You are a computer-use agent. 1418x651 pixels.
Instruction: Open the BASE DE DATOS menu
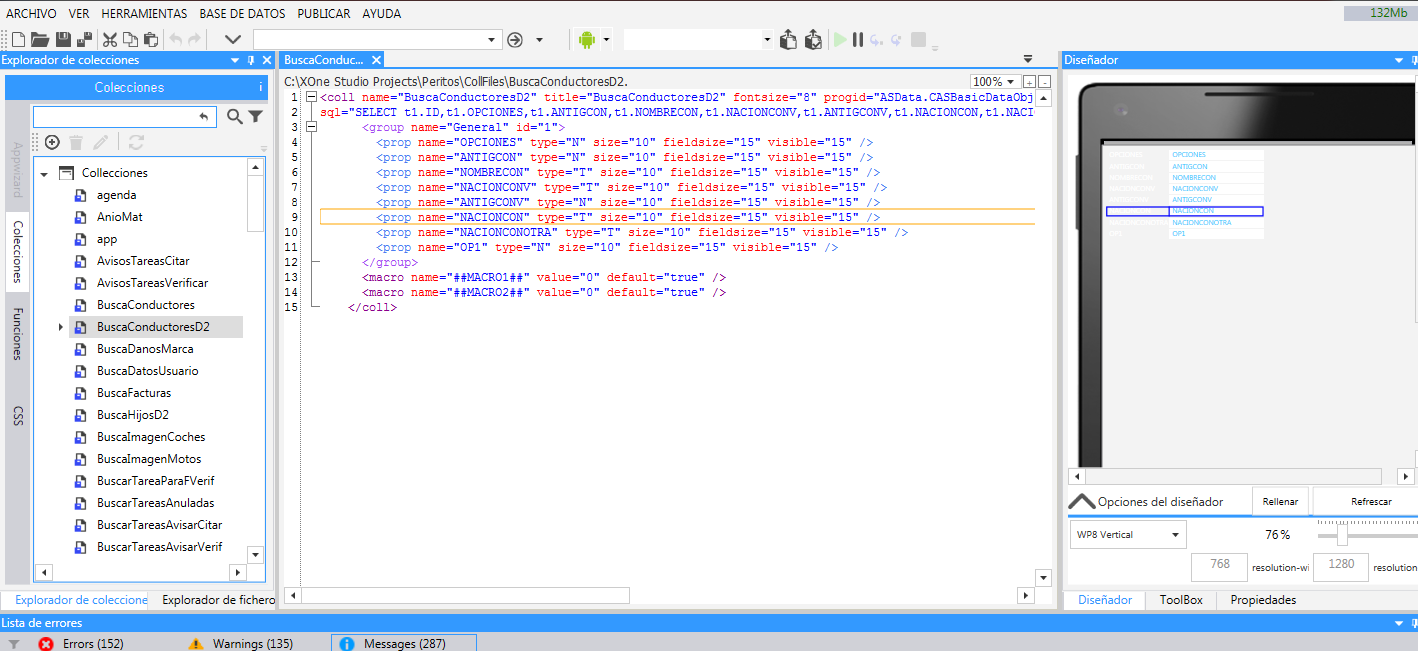242,14
